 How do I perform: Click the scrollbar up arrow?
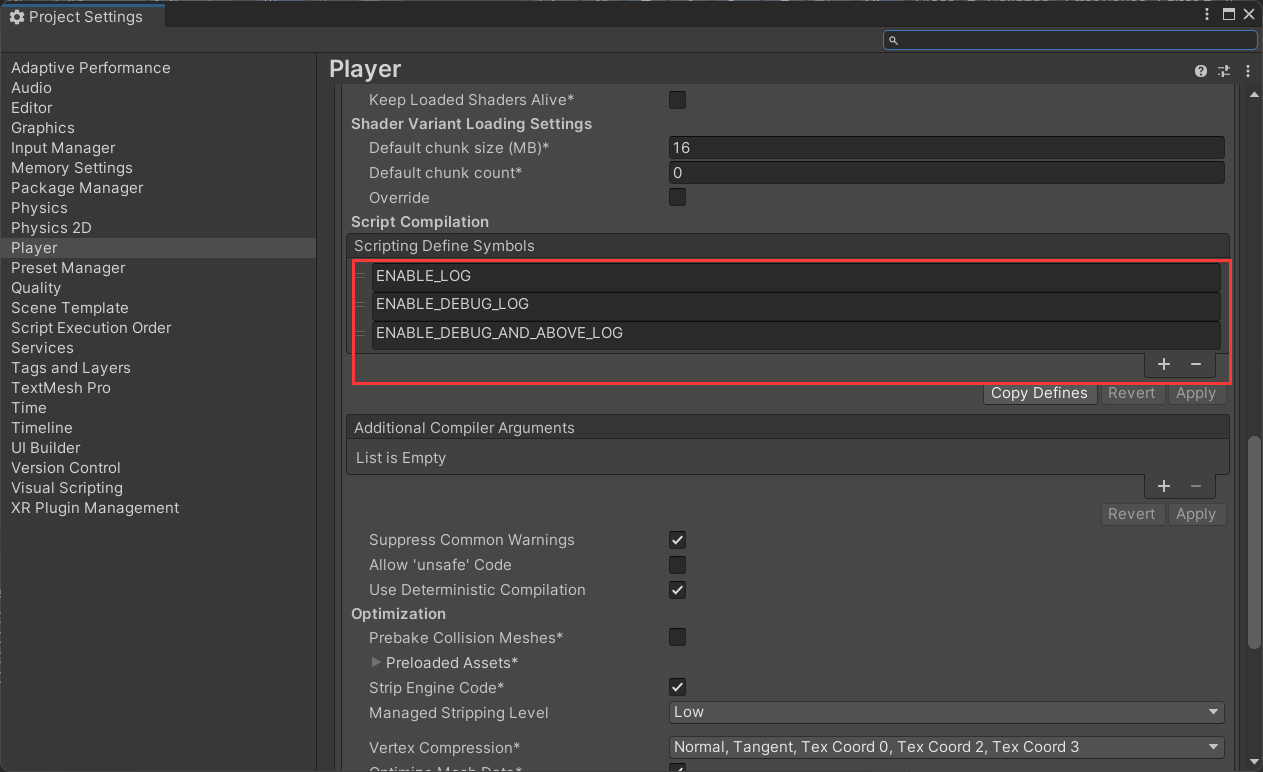point(1254,94)
